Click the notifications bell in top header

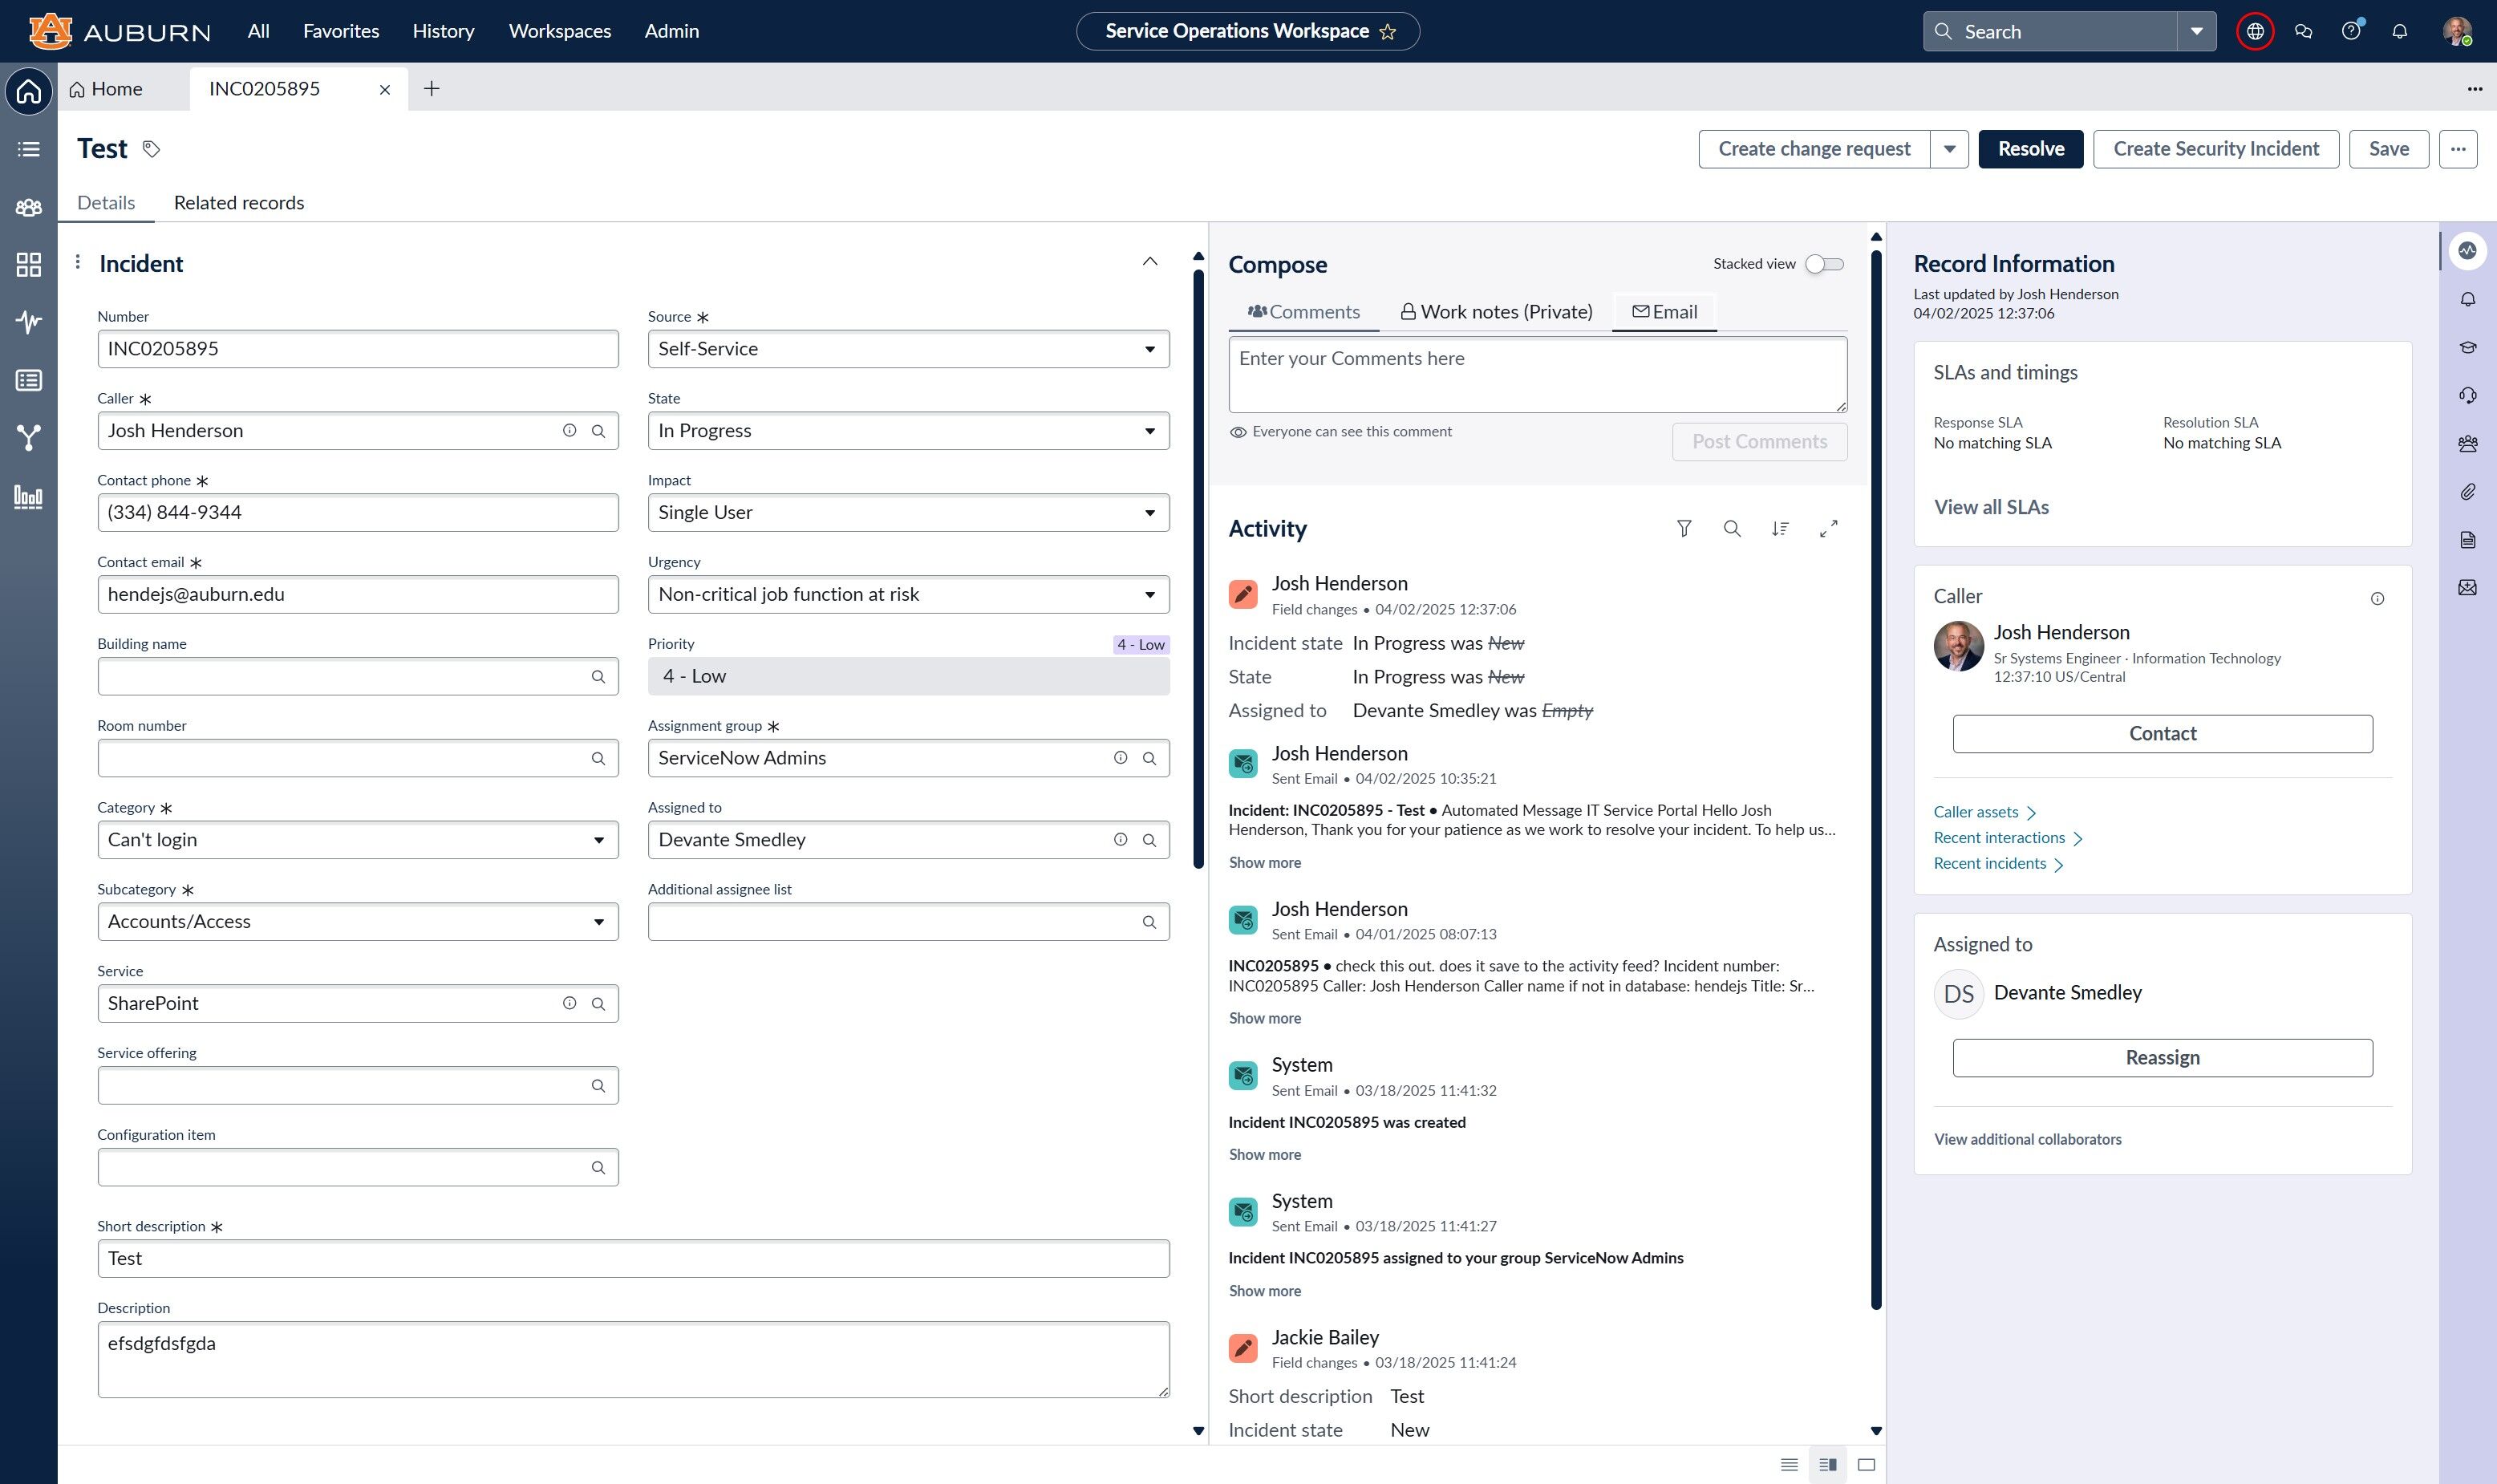[x=2399, y=31]
